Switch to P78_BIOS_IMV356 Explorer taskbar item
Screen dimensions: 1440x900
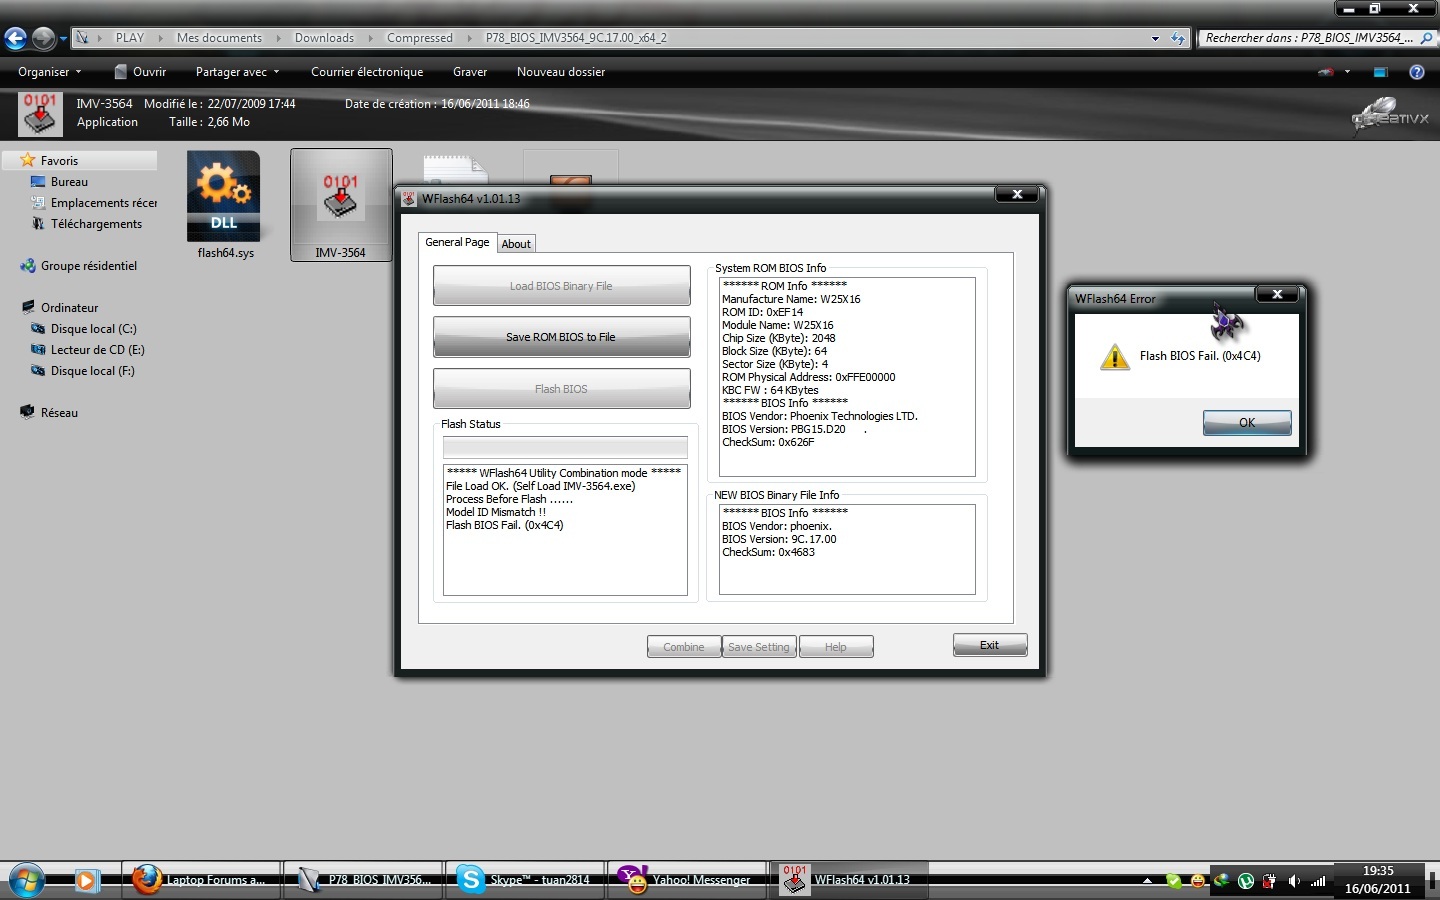click(364, 880)
